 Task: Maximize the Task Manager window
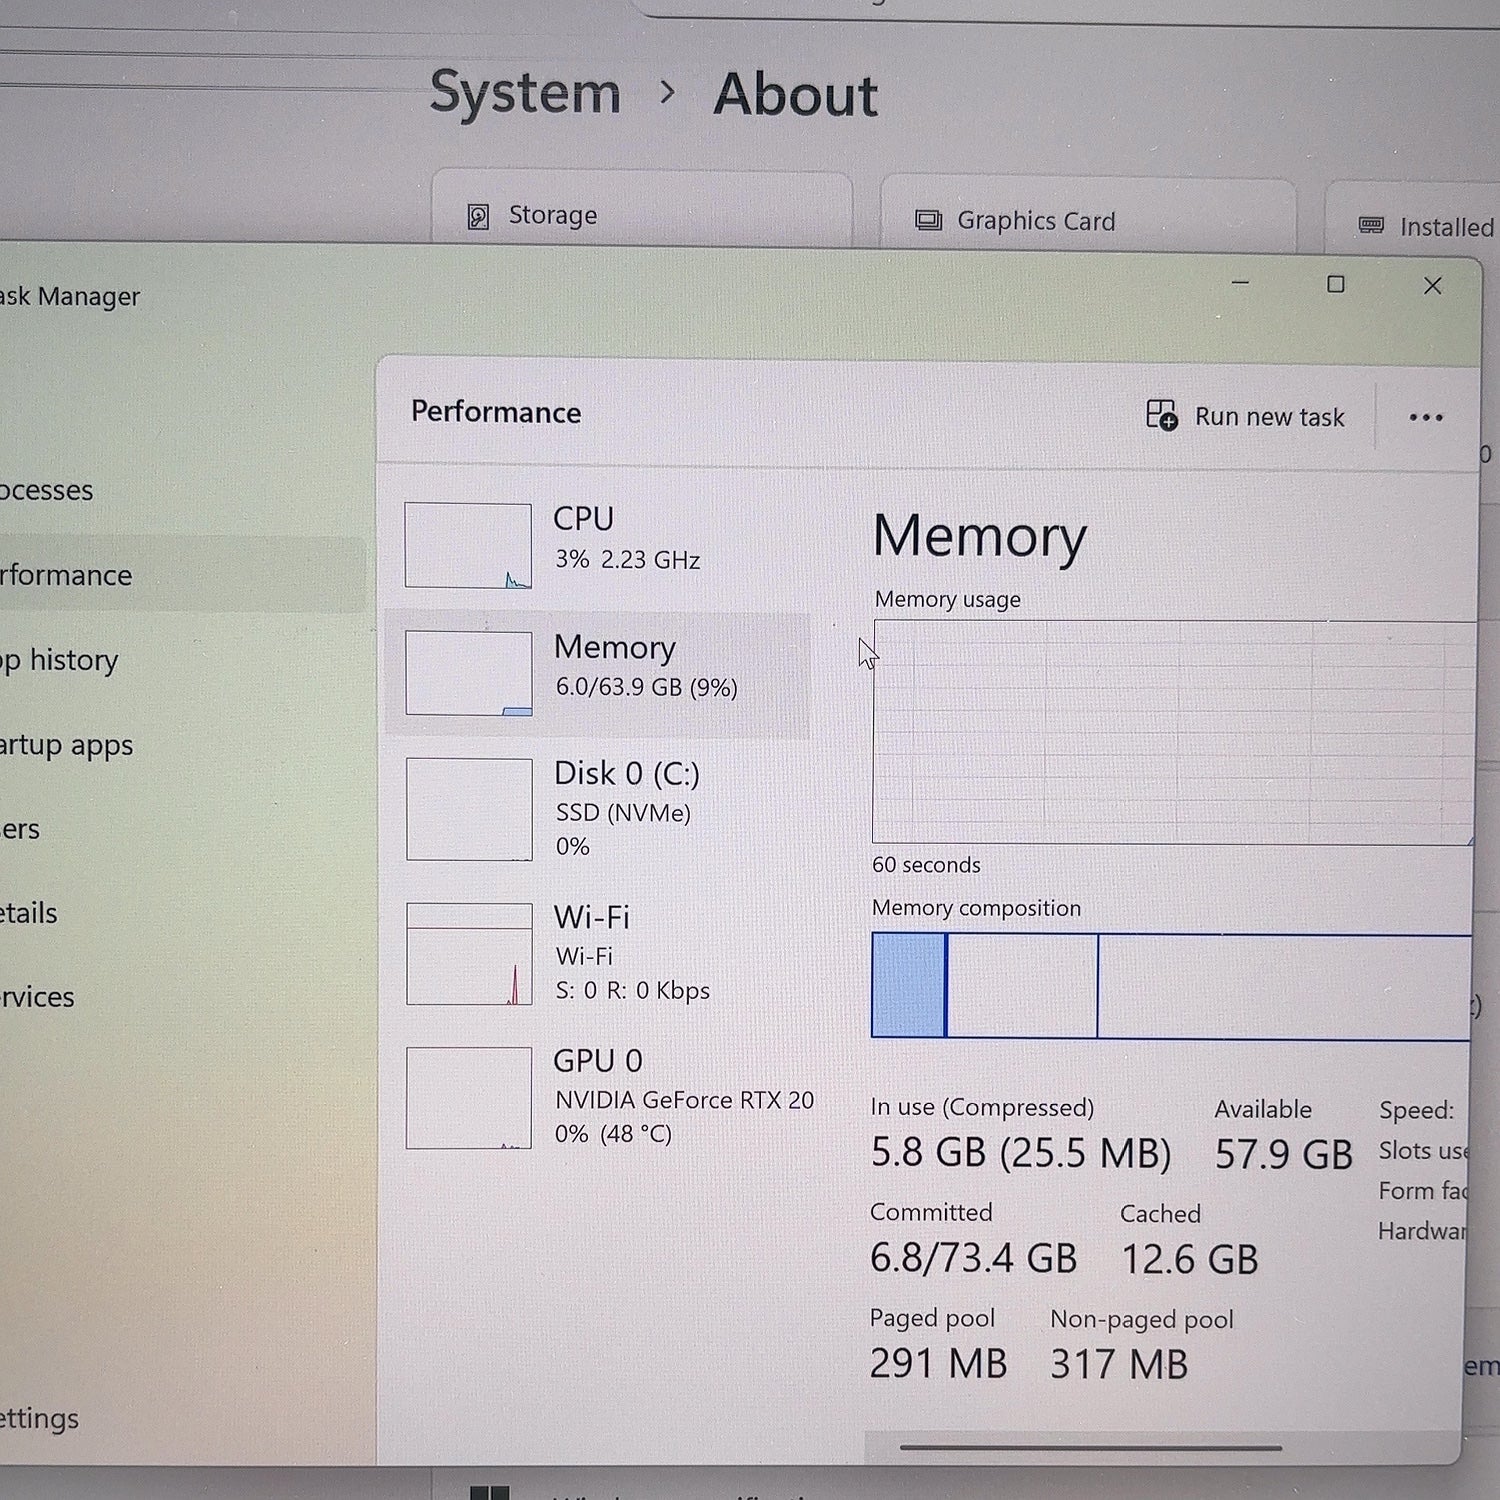click(1335, 285)
